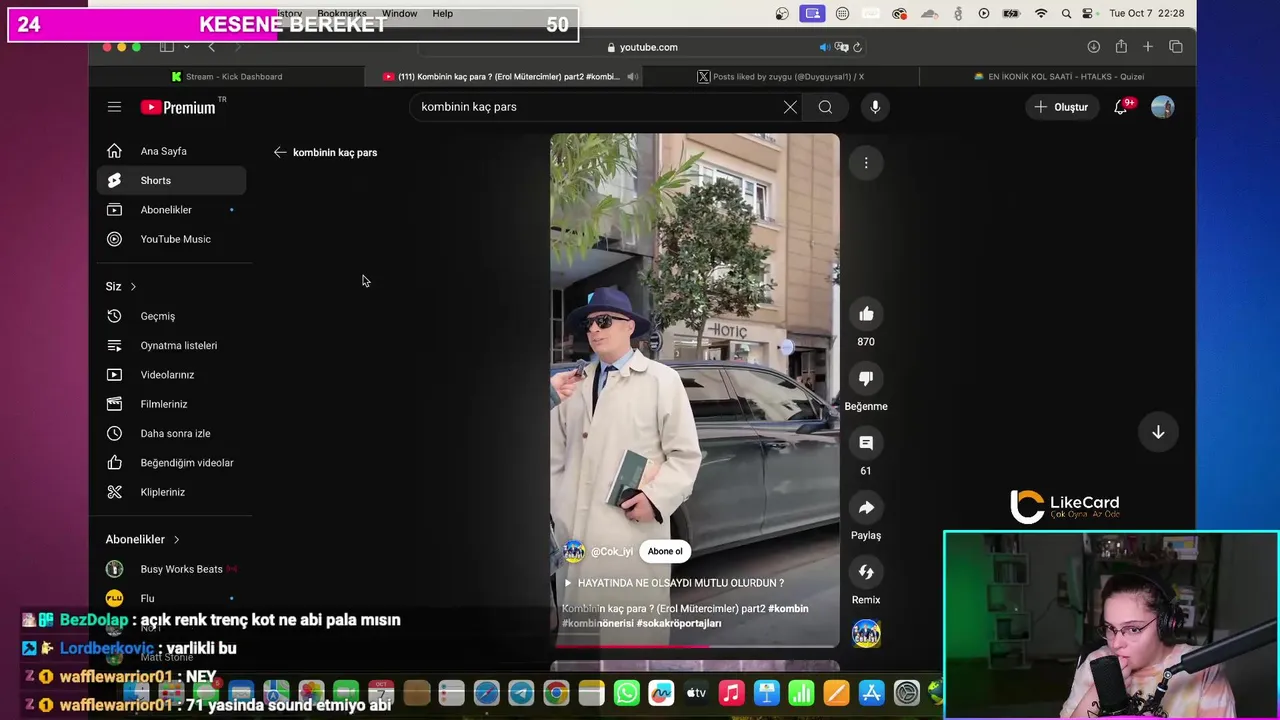This screenshot has width=1280, height=720.
Task: Open the YouTube guide hamburger menu
Action: point(114,107)
